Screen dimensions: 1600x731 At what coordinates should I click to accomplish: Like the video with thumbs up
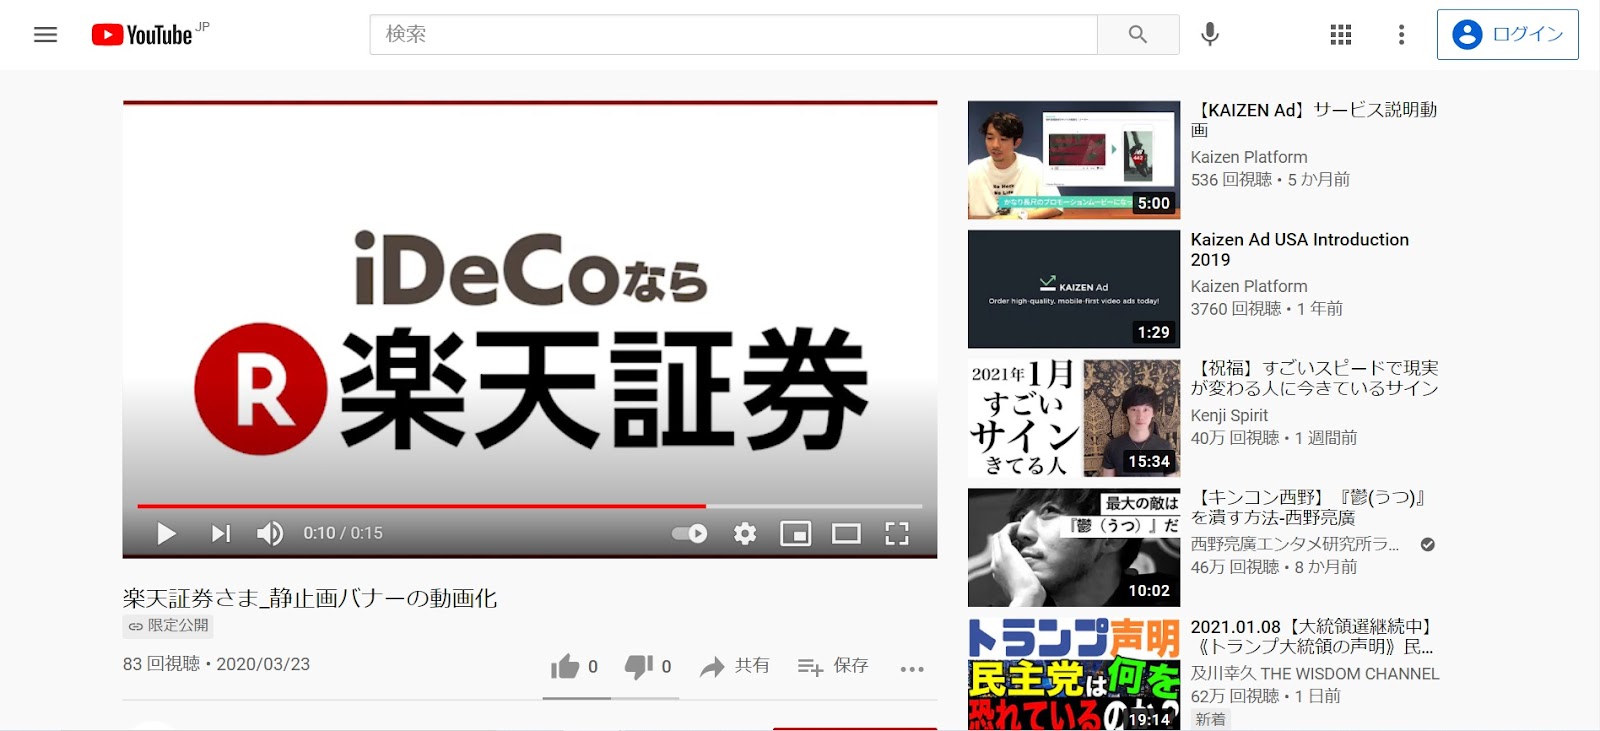point(575,666)
